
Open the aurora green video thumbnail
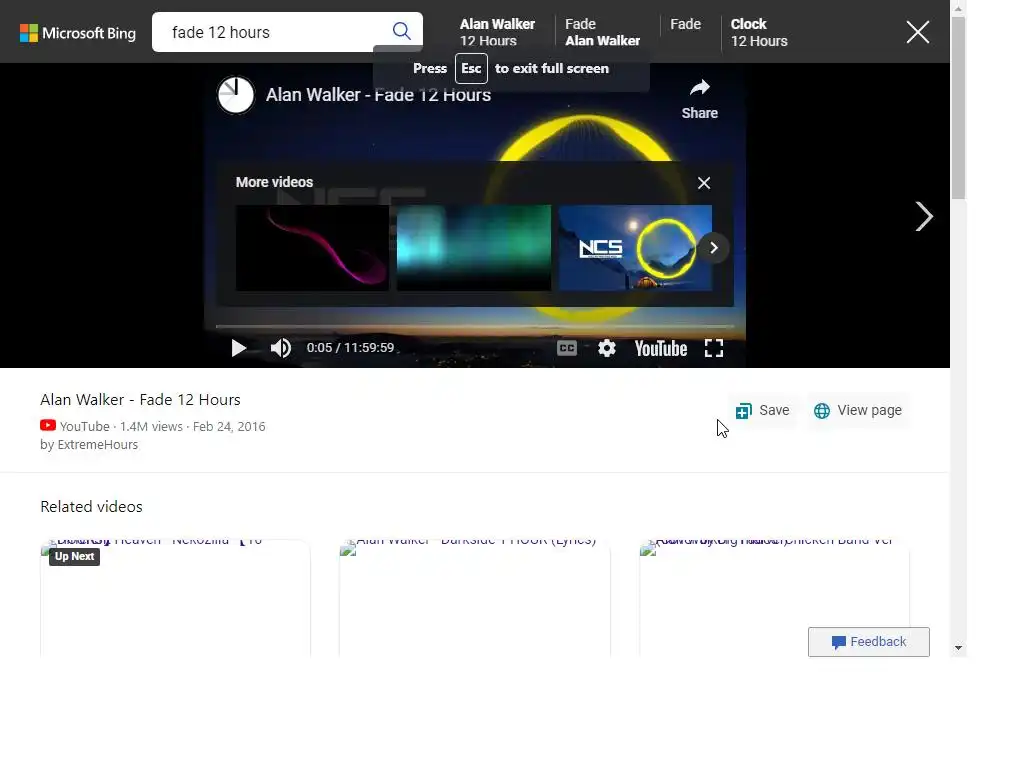click(x=474, y=248)
